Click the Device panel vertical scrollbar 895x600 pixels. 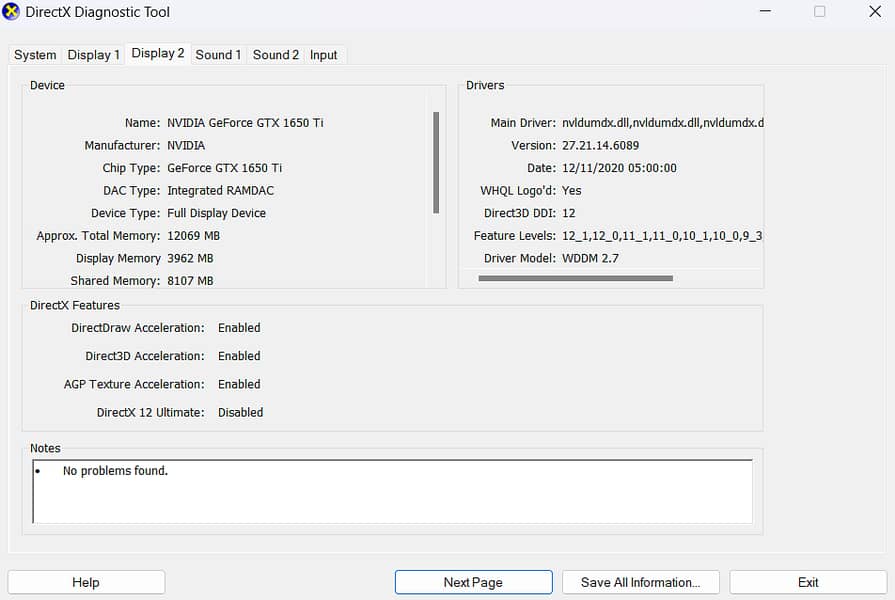pyautogui.click(x=436, y=162)
